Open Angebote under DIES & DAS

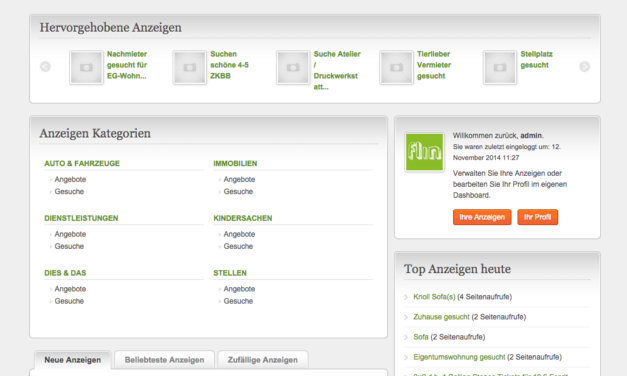tap(70, 289)
